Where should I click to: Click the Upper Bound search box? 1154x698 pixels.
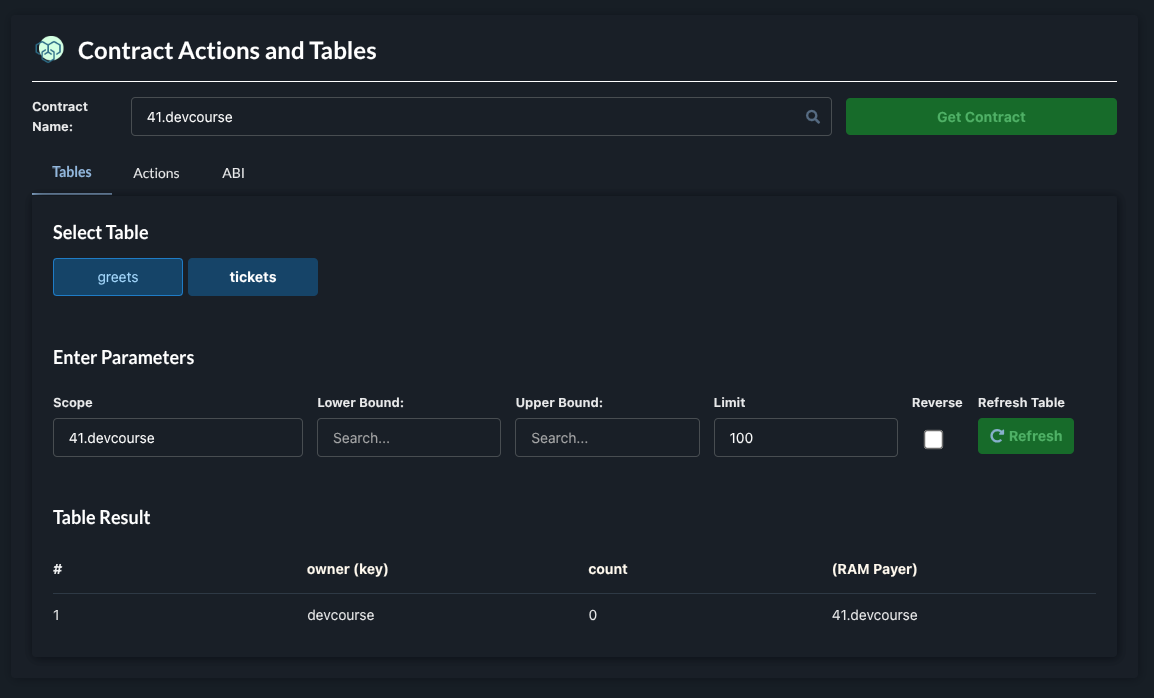(x=607, y=438)
